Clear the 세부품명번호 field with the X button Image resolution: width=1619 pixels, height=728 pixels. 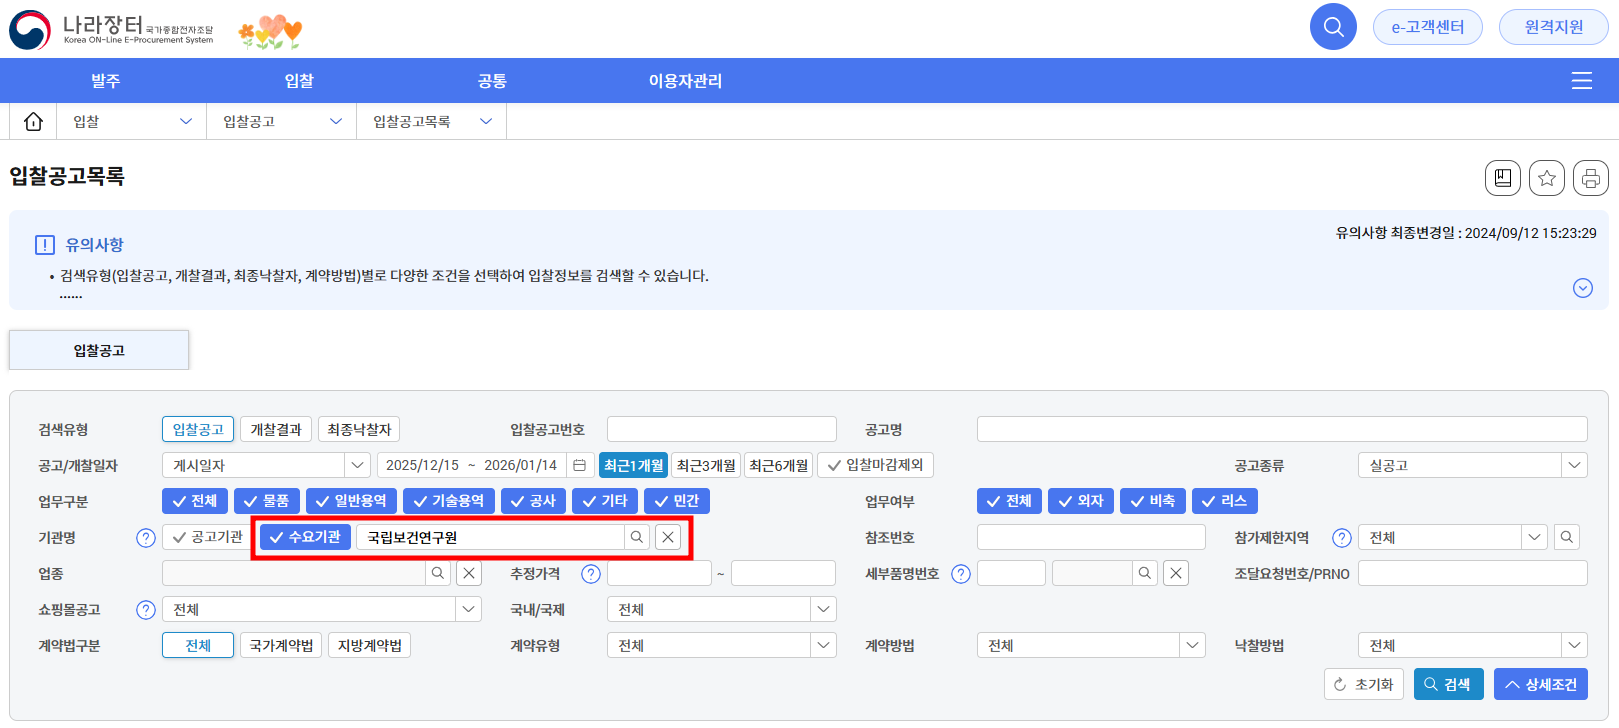(x=1176, y=573)
